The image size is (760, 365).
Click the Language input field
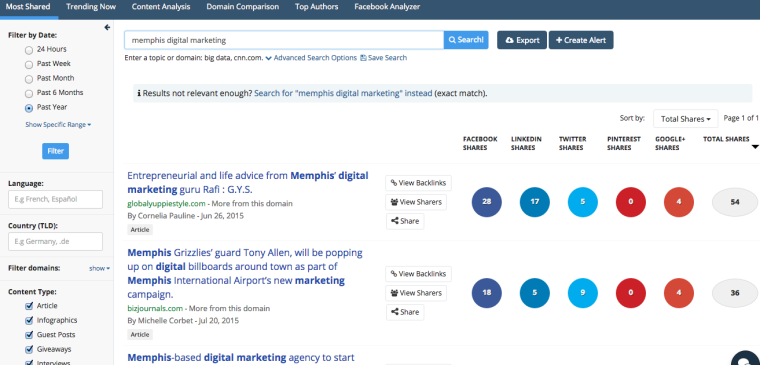tap(55, 199)
